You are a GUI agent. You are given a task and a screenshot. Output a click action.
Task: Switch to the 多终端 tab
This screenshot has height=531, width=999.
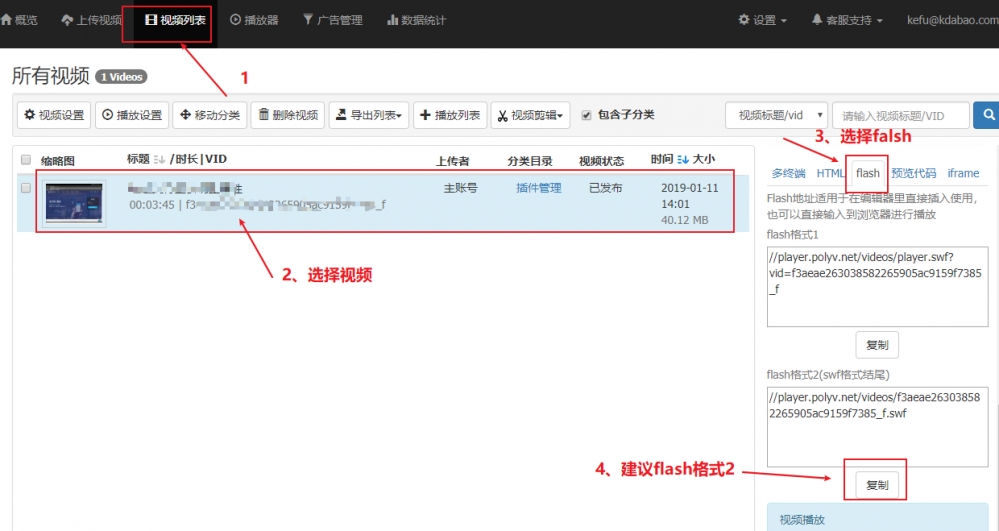[789, 173]
